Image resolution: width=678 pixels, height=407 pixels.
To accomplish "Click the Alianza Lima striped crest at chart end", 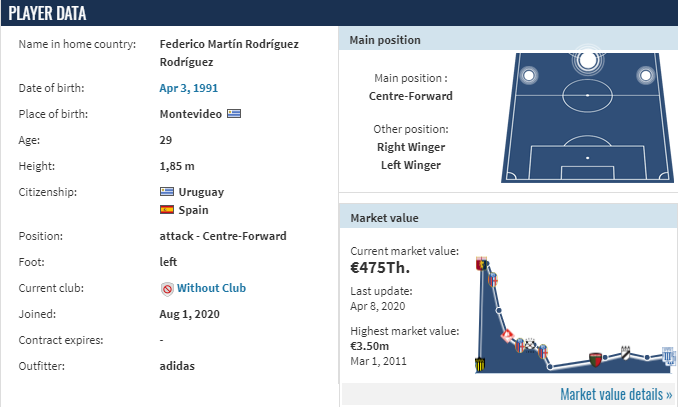I will click(668, 356).
